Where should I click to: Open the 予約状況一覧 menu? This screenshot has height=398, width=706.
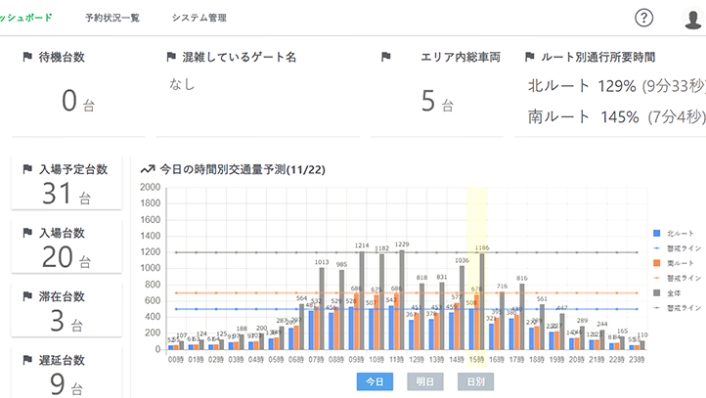(x=112, y=18)
